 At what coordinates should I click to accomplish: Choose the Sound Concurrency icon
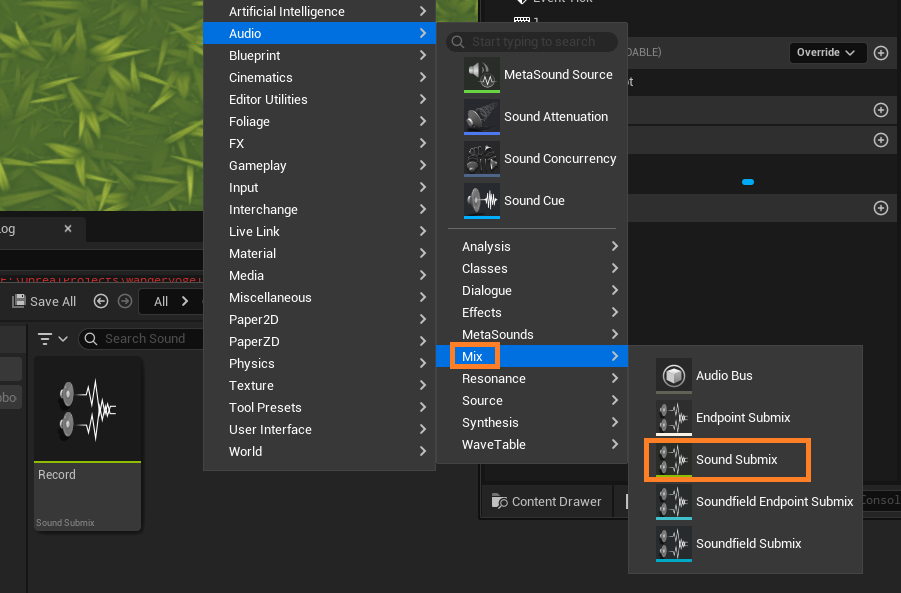[x=481, y=159]
